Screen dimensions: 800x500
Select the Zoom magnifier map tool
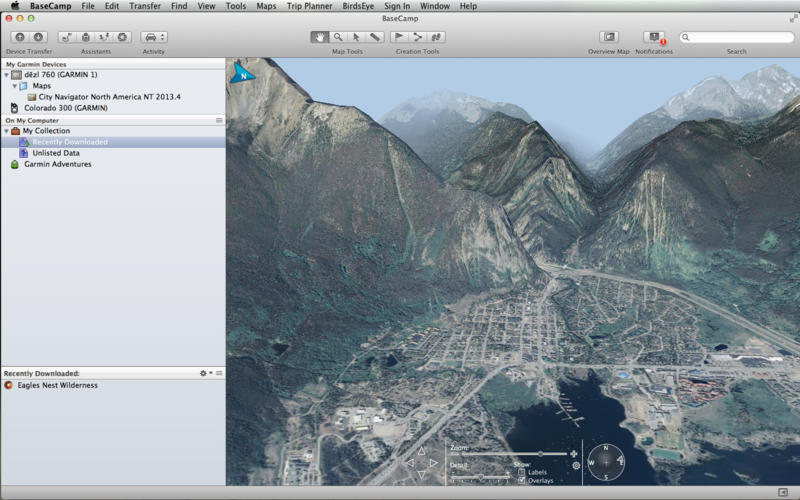tap(338, 37)
